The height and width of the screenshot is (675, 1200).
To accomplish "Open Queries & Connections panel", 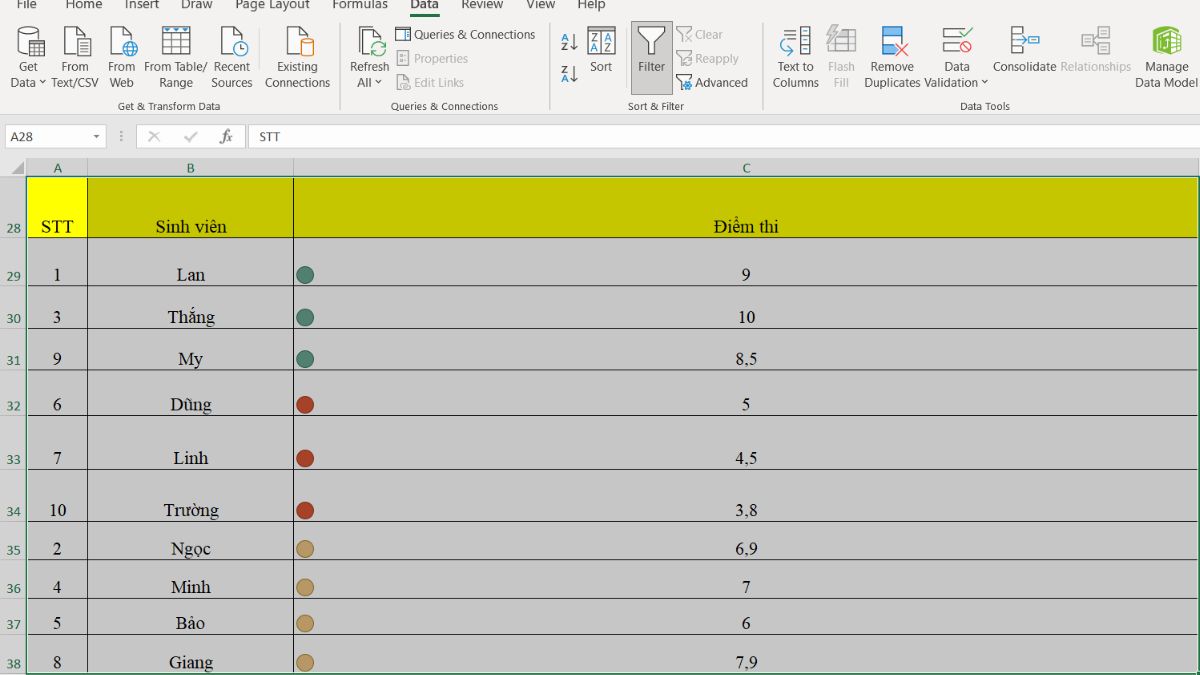I will click(x=465, y=33).
